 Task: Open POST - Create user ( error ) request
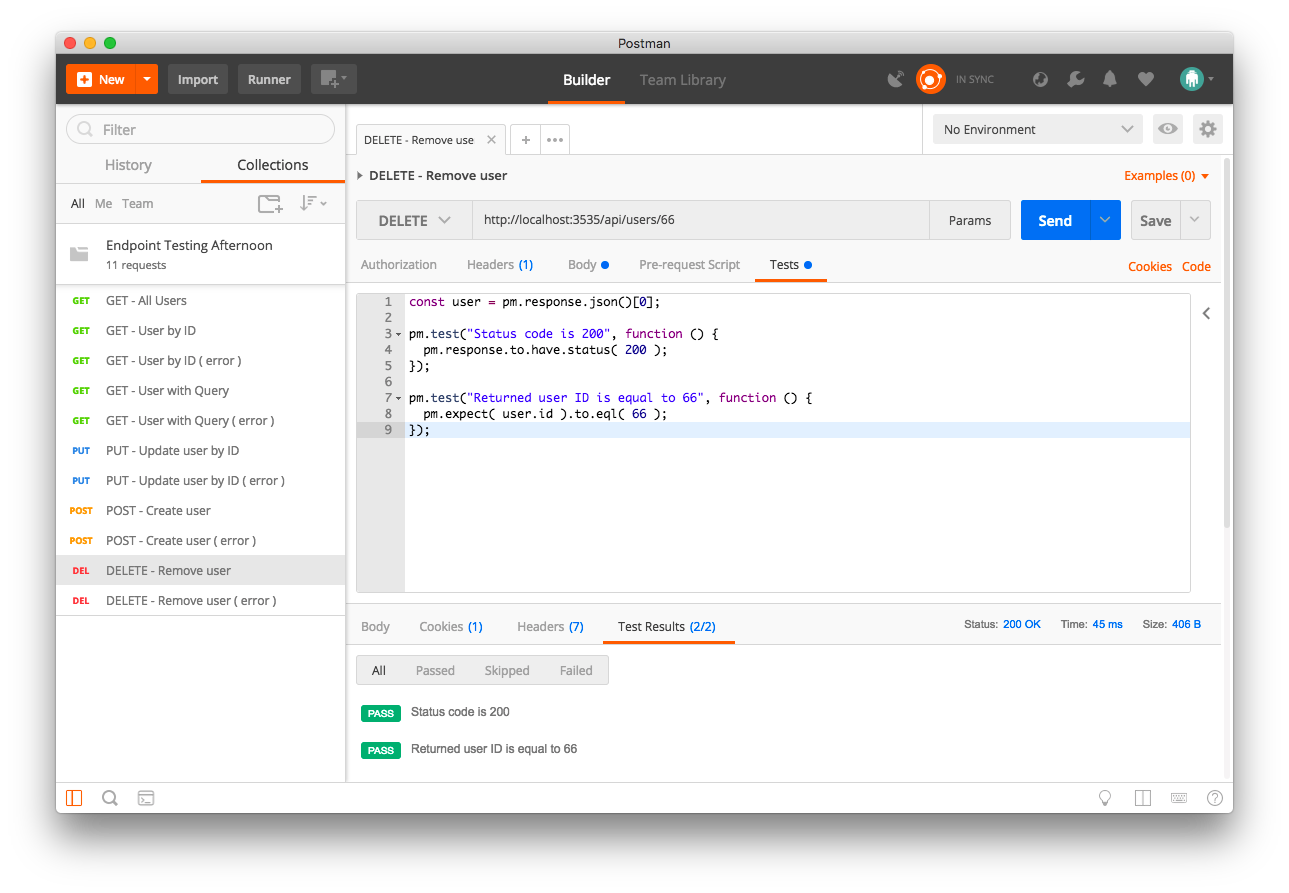tap(200, 540)
